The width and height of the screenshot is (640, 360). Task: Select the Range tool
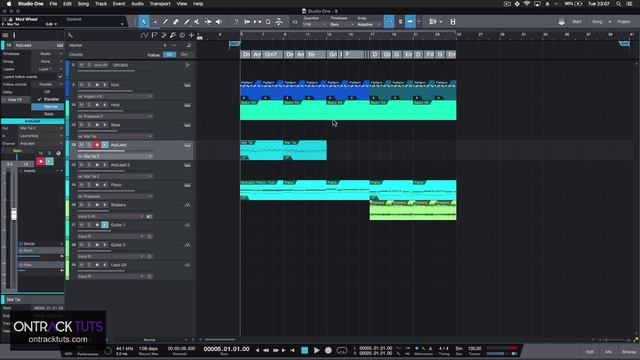pos(155,22)
